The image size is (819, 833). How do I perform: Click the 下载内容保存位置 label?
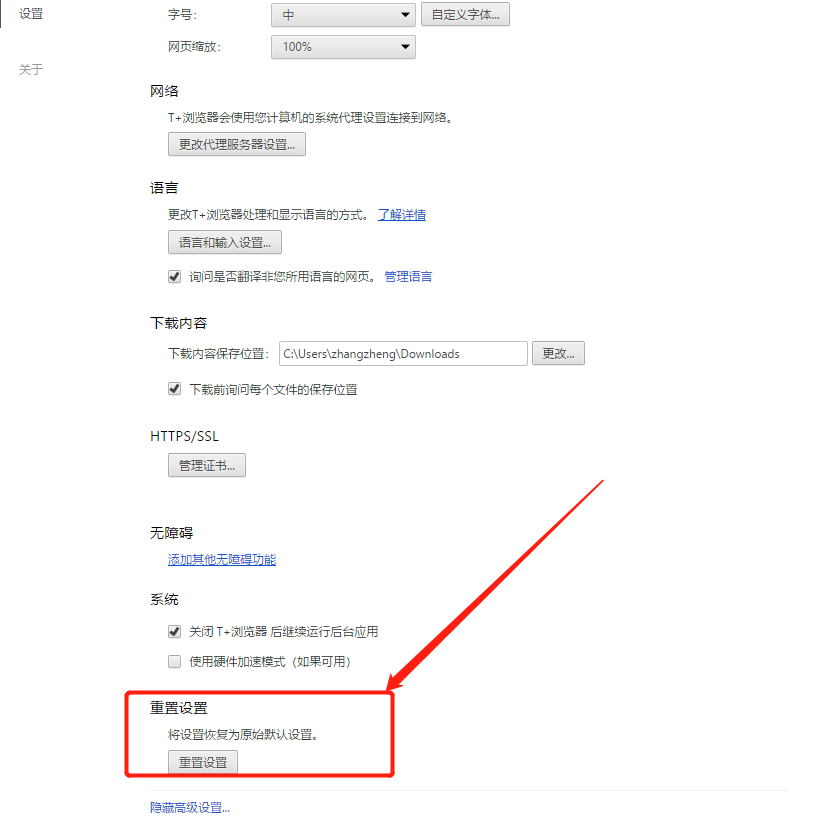[x=218, y=354]
